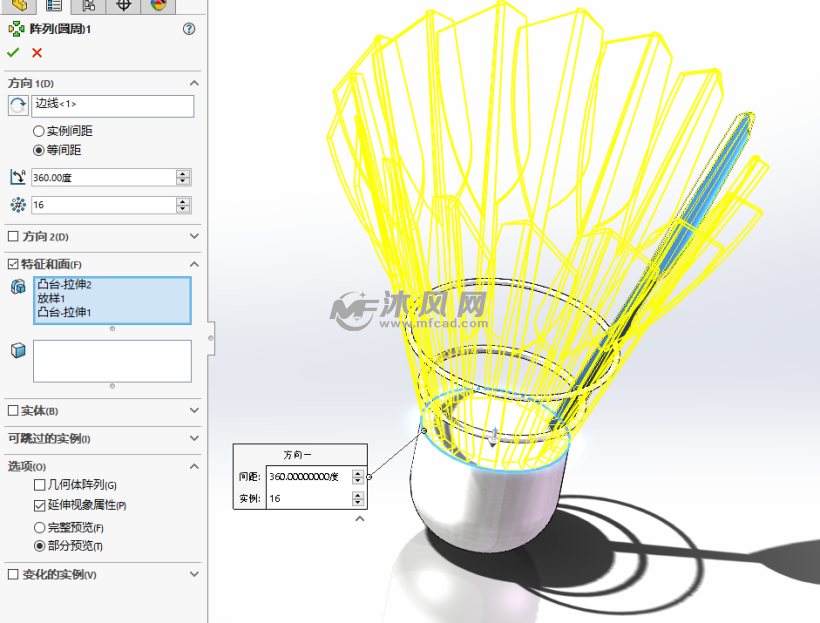
Task: Select 凸台-拉伸2 in feature list
Action: [64, 285]
